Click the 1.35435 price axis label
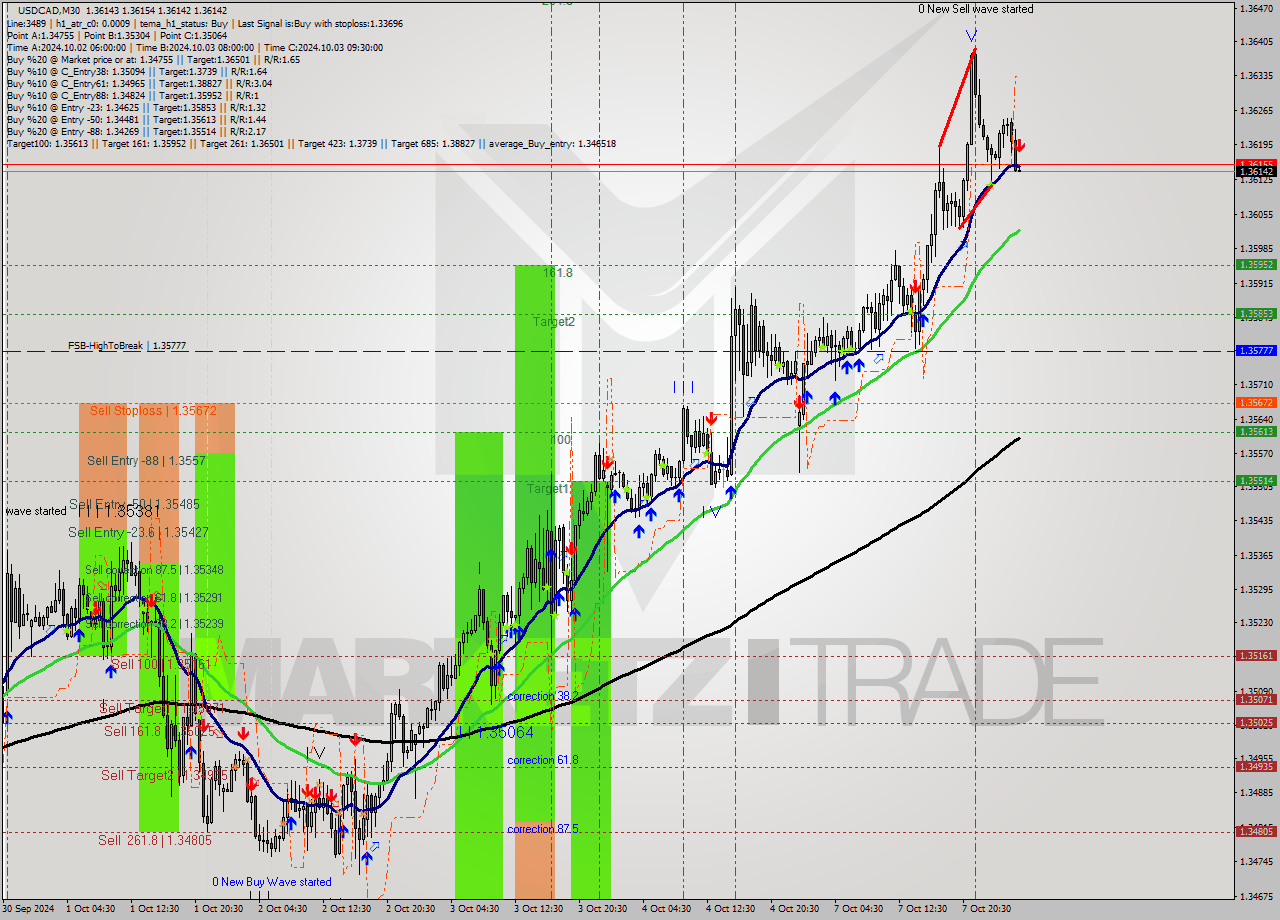 (1256, 521)
